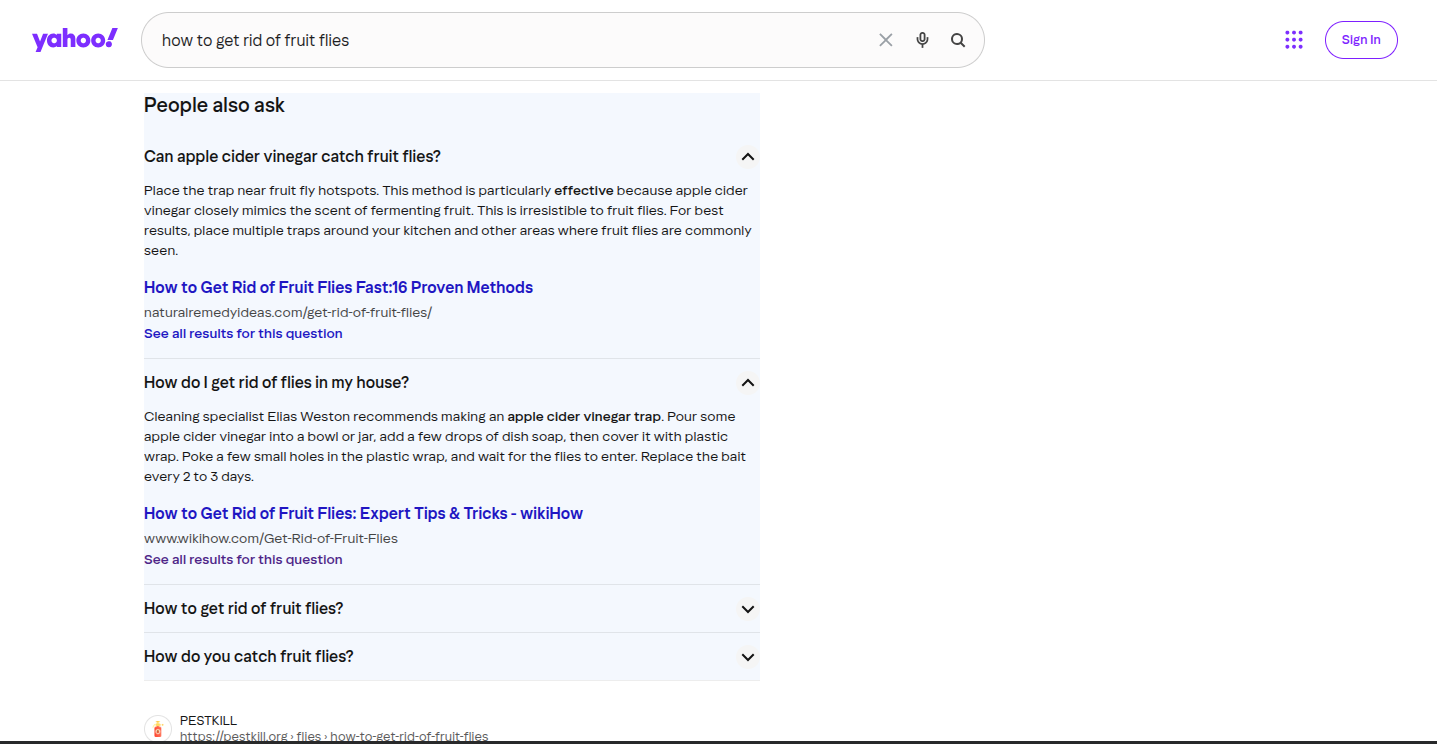1437x744 pixels.
Task: Select the naturalremedyideas.com URL text
Action: pyautogui.click(x=288, y=312)
